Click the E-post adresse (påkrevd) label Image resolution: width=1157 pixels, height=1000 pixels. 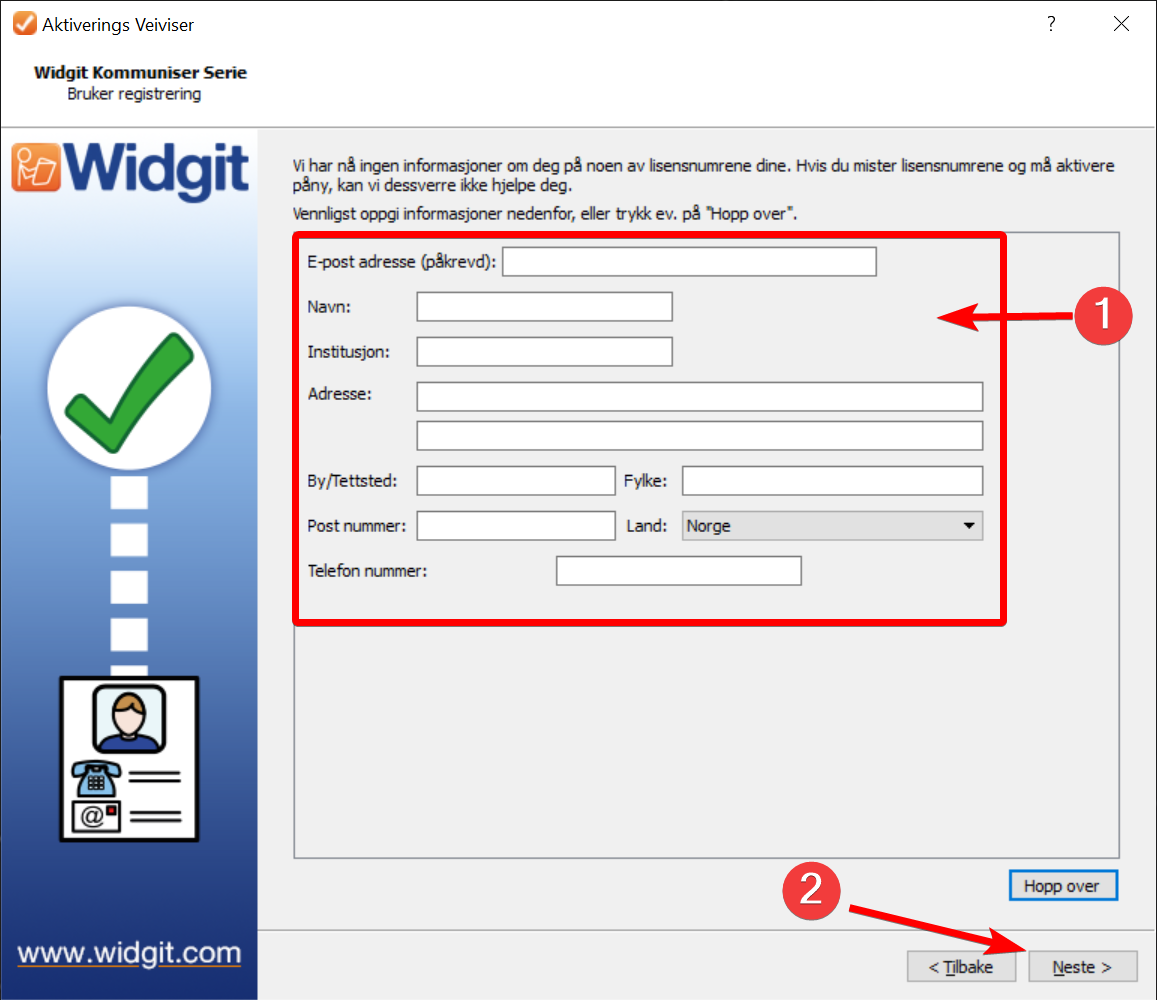(401, 262)
